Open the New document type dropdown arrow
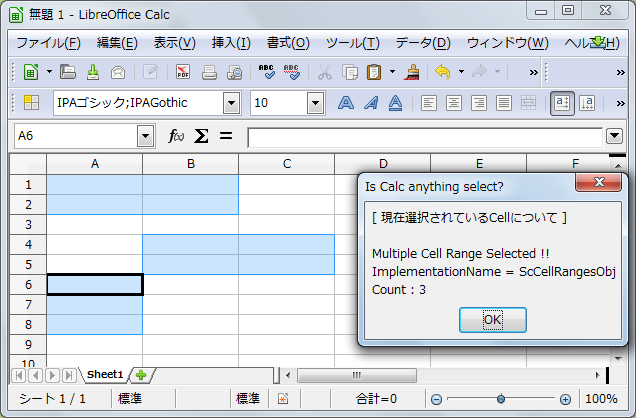This screenshot has height=418, width=636. 49,72
